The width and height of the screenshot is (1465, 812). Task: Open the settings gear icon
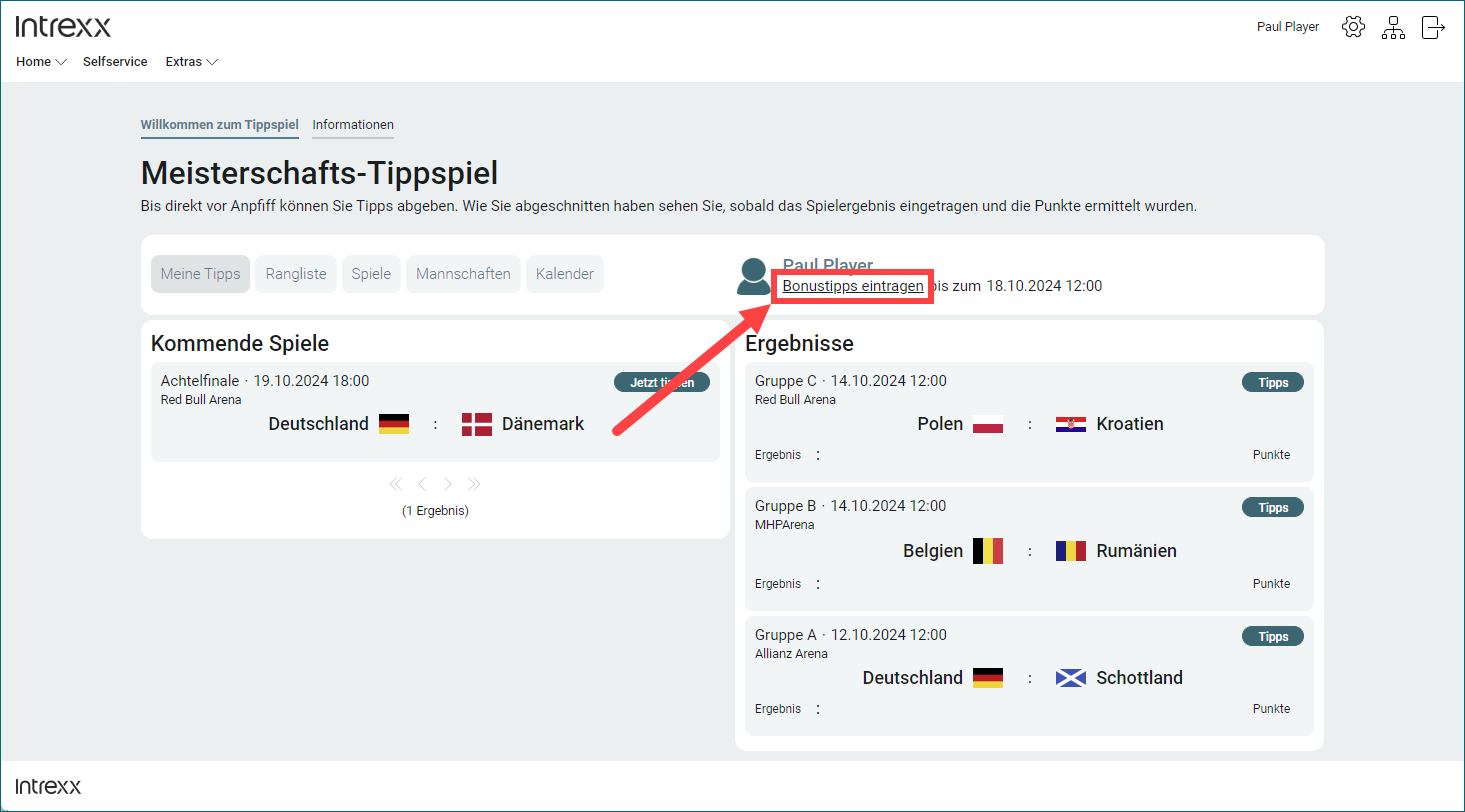pyautogui.click(x=1353, y=27)
